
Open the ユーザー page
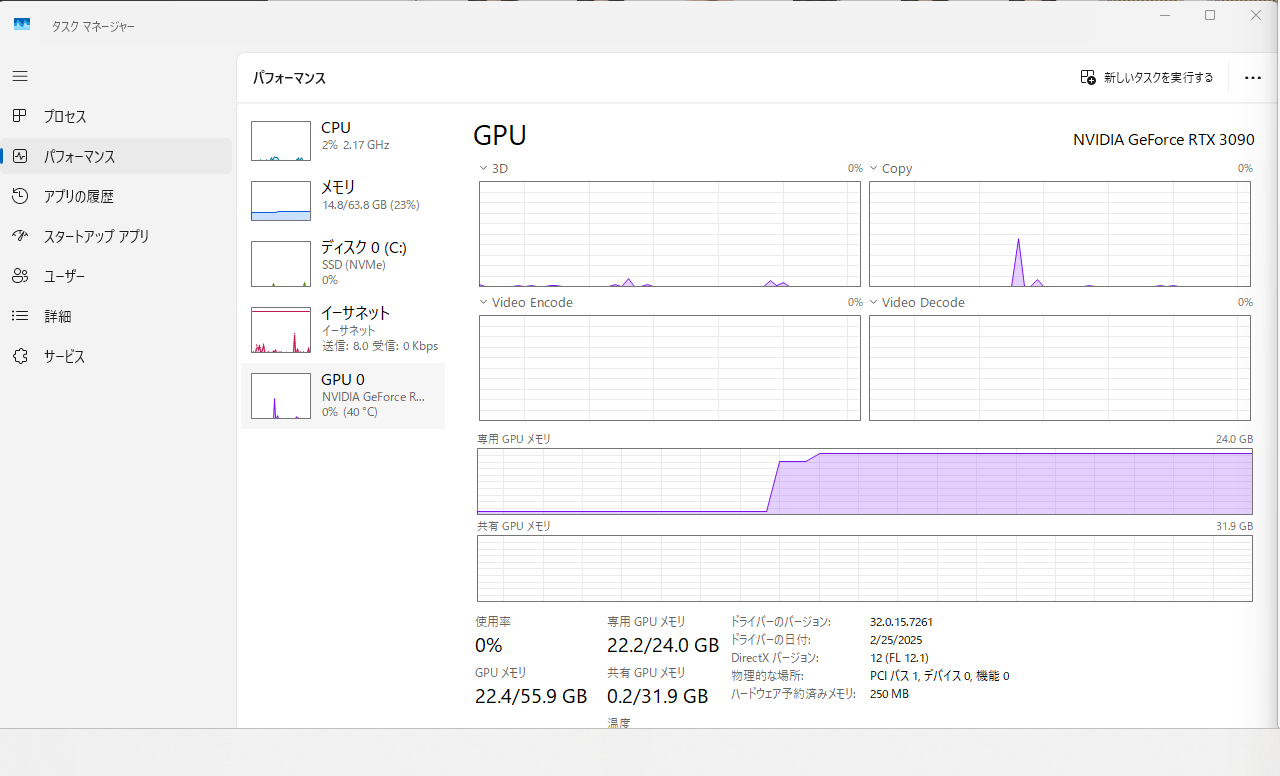116,276
